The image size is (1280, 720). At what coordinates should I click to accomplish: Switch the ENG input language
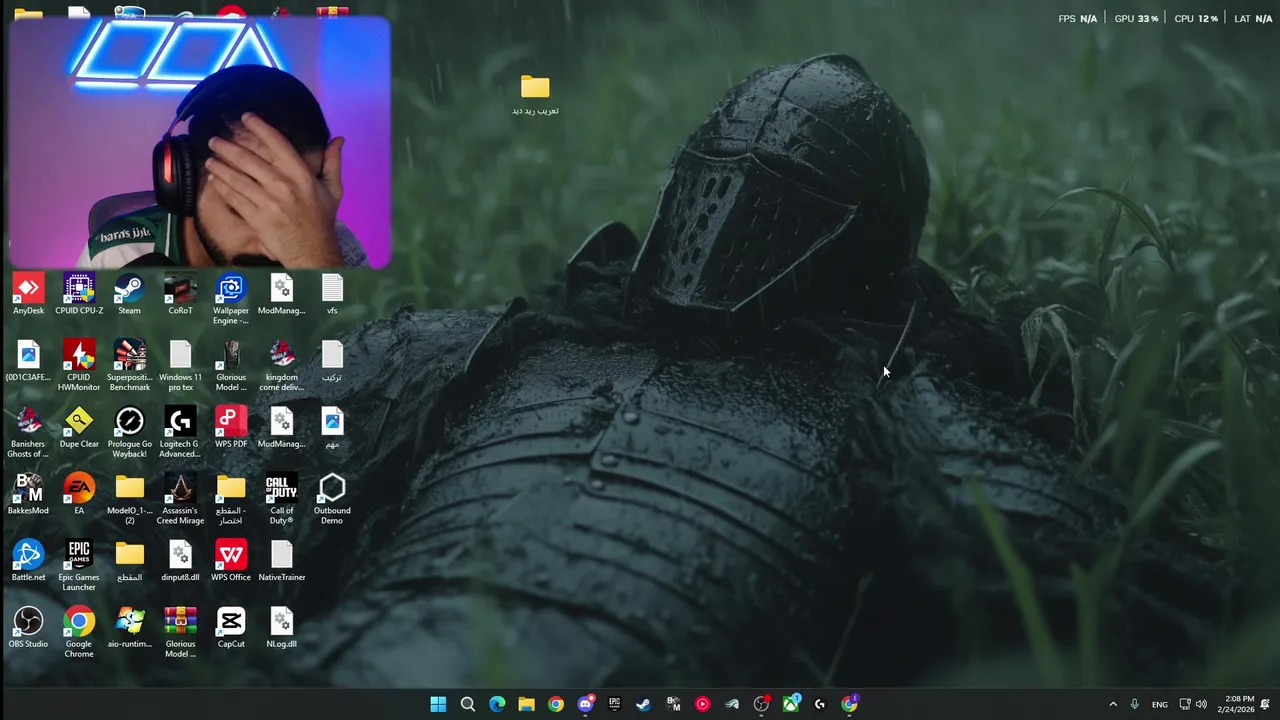(x=1159, y=704)
